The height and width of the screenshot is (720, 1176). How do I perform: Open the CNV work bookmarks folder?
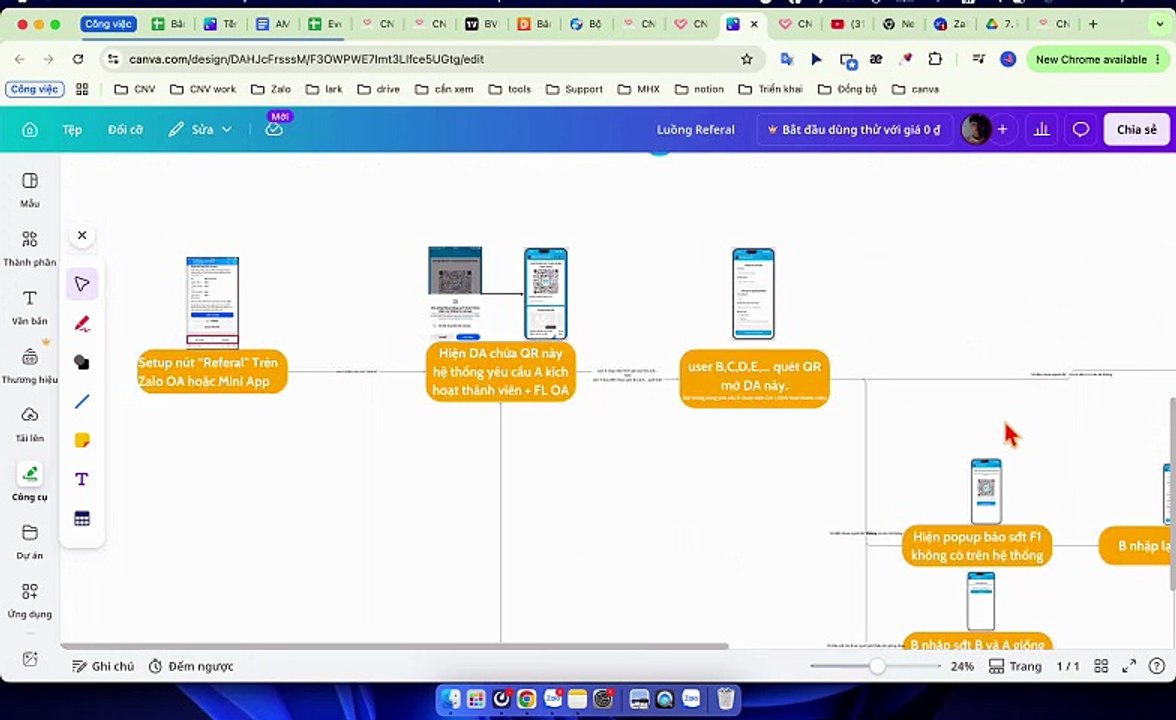[203, 89]
